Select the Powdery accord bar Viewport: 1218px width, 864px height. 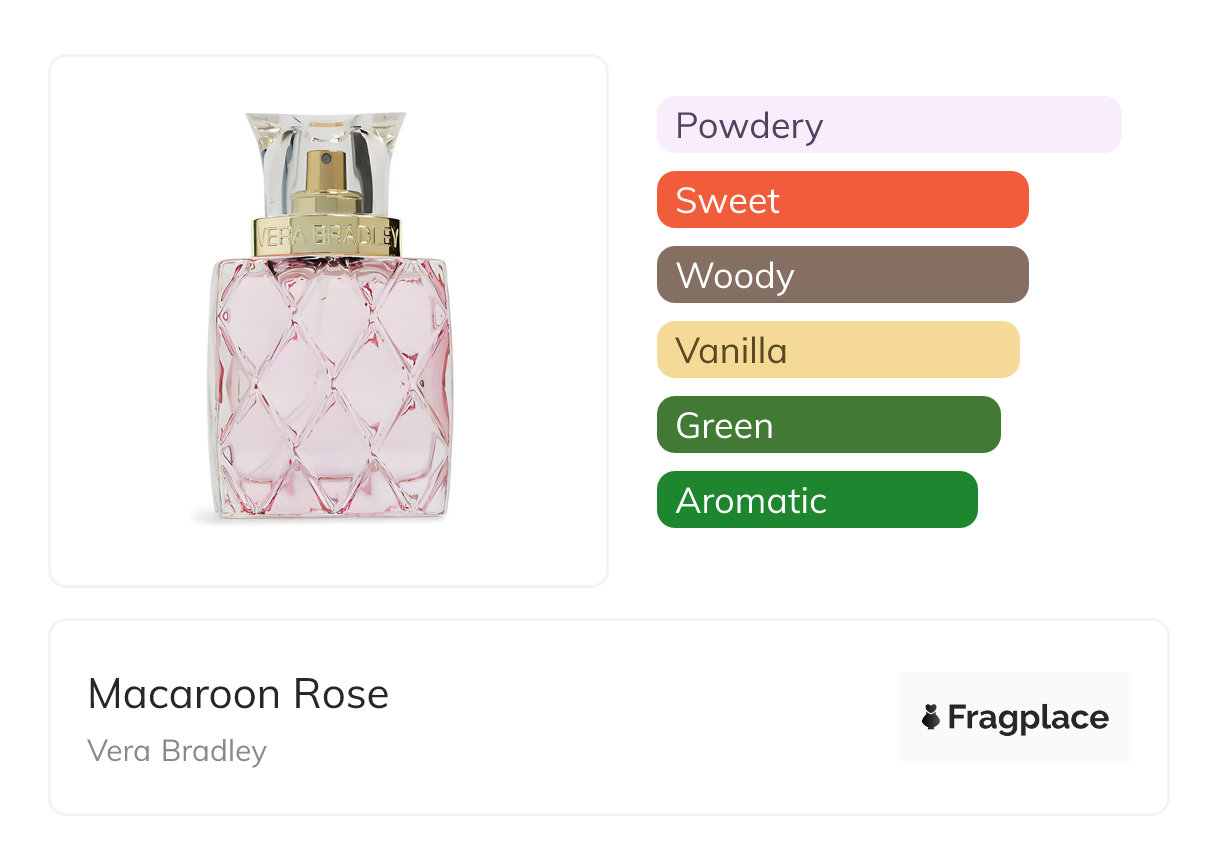888,125
